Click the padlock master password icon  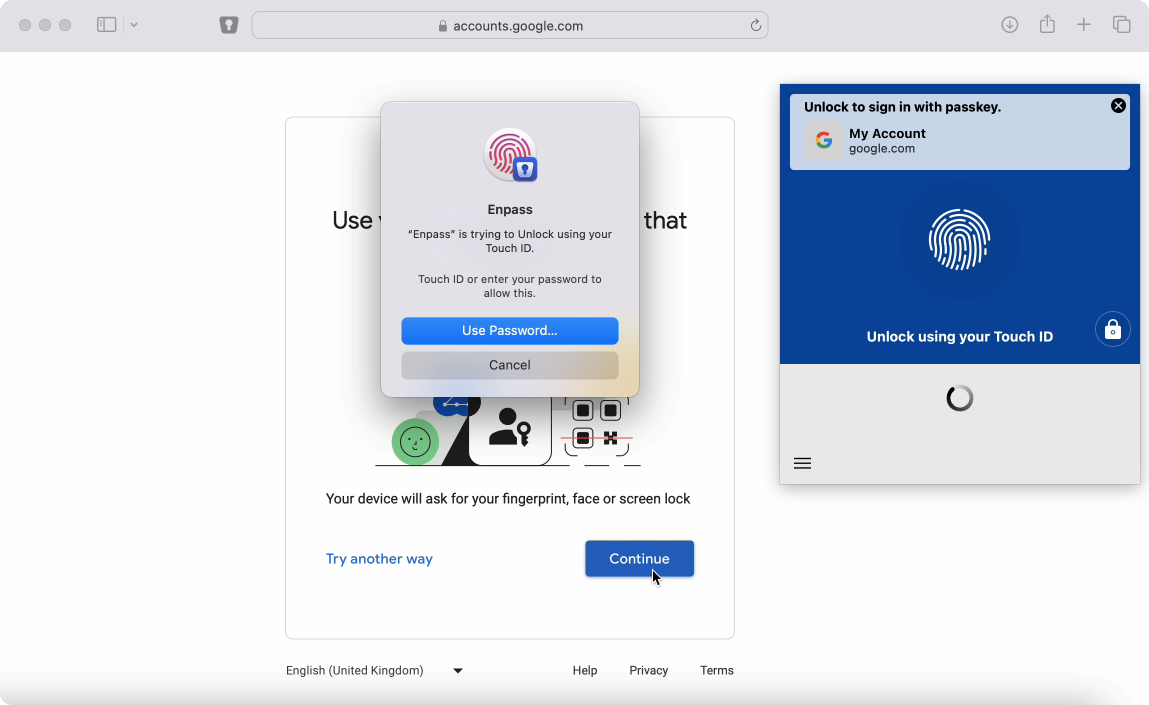pyautogui.click(x=1112, y=329)
